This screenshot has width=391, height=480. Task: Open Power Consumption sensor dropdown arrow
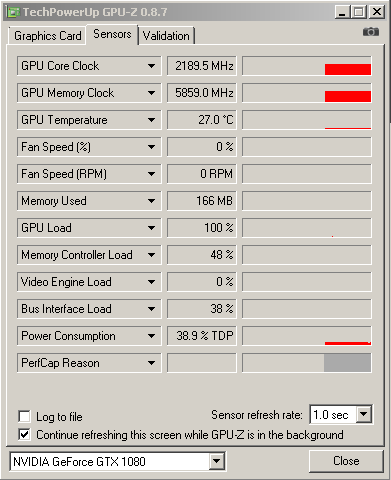tap(151, 336)
